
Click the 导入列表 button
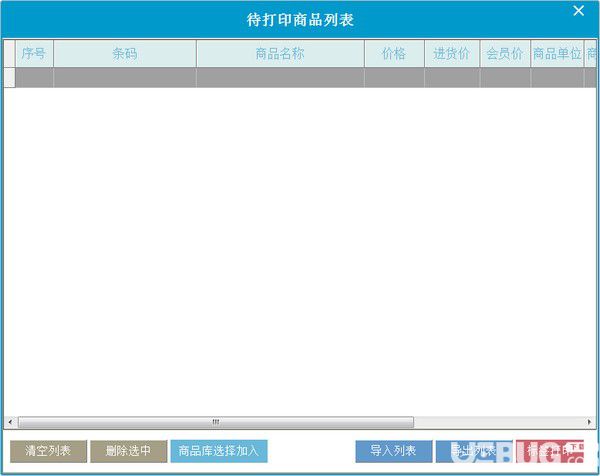(394, 451)
